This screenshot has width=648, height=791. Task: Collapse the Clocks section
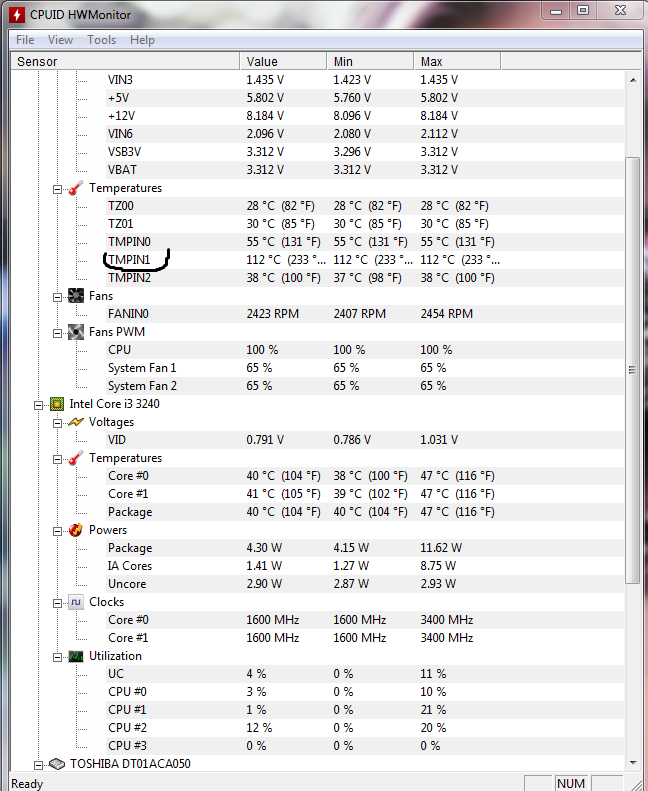57,603
